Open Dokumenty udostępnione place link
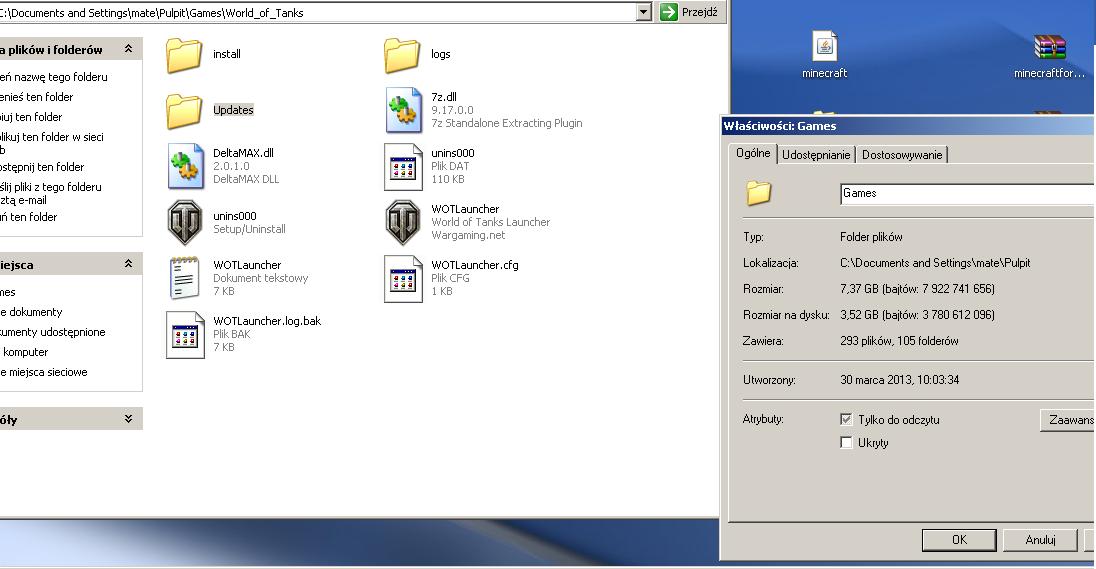This screenshot has width=1096, height=569. click(52, 333)
